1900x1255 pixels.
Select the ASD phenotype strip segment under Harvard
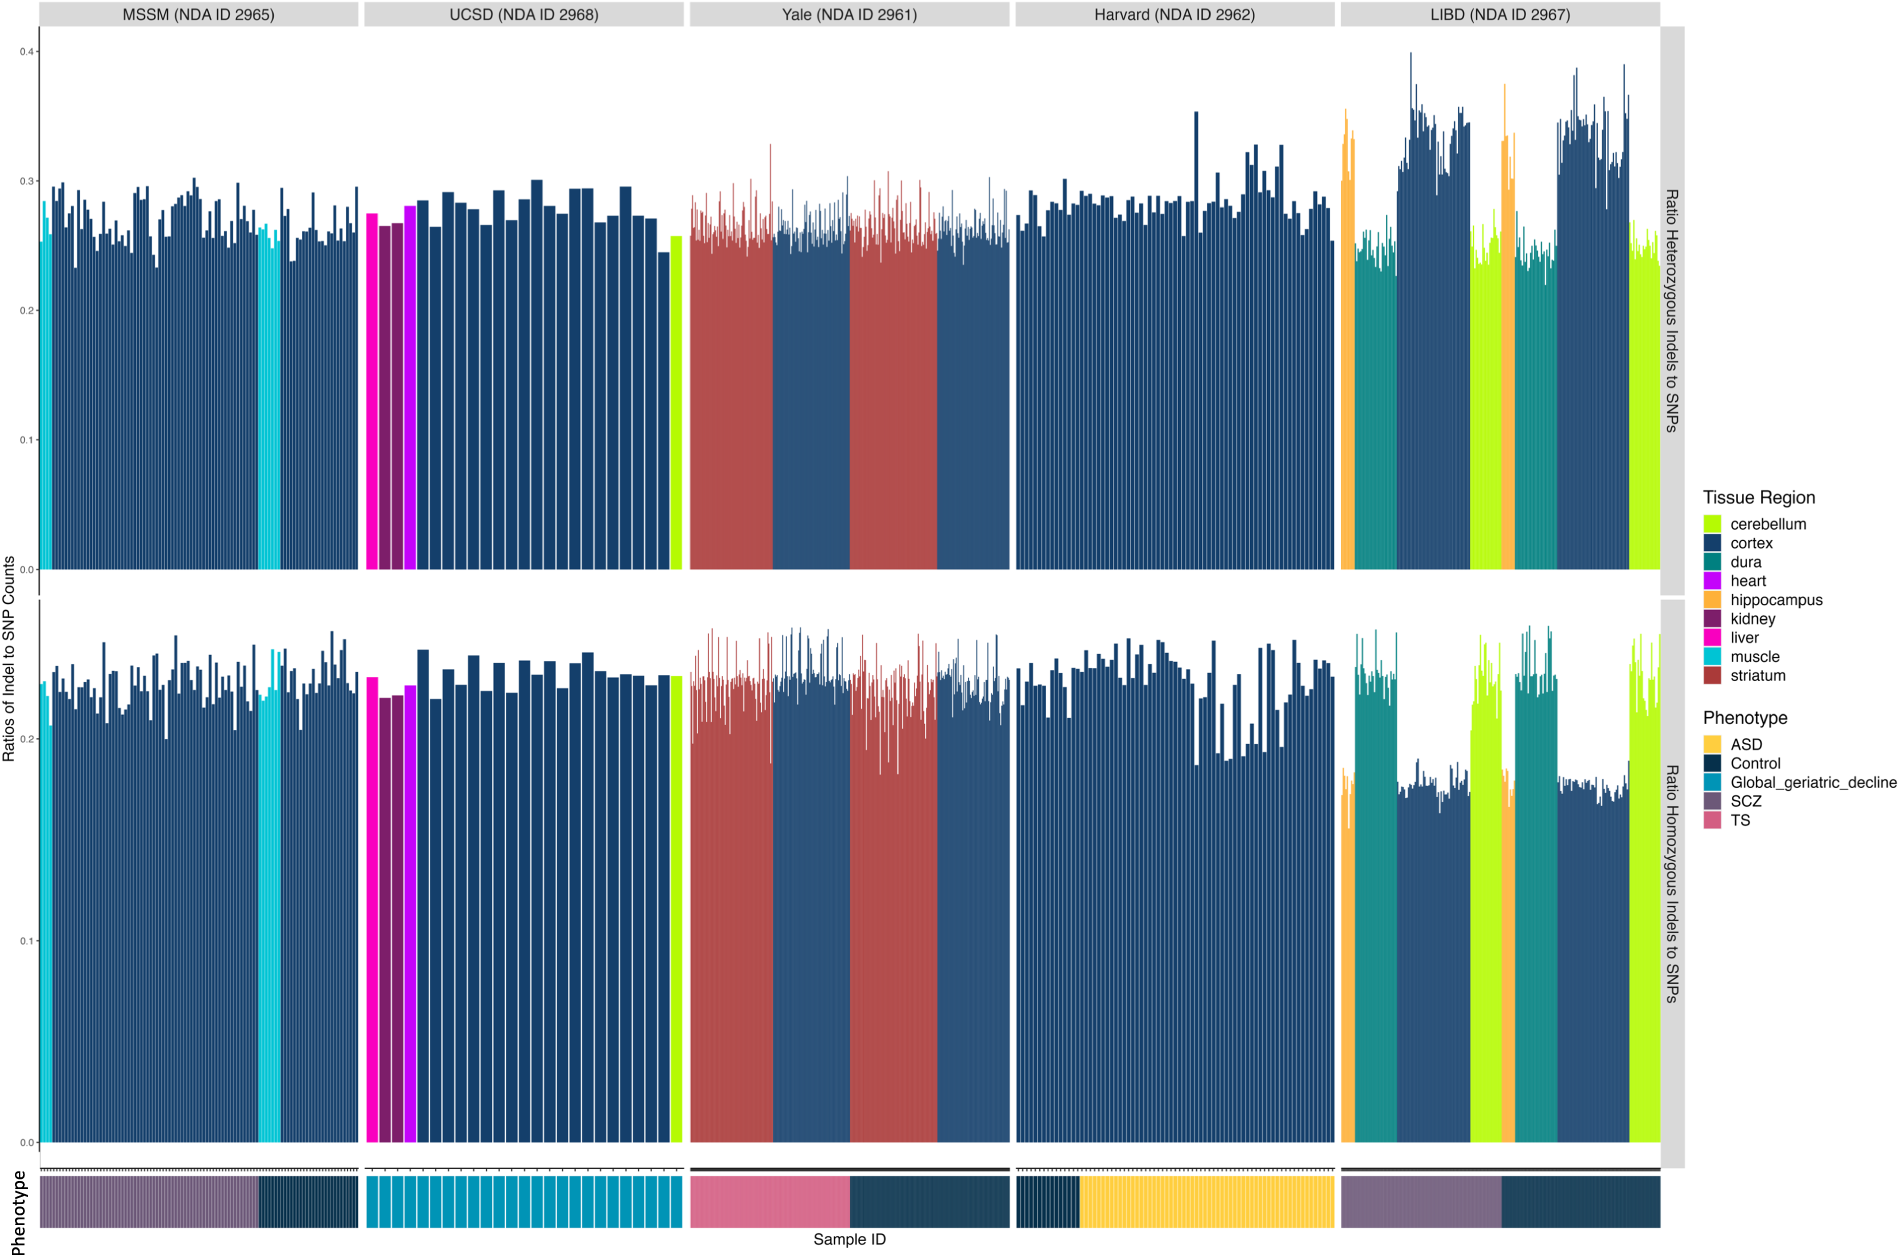[x=1207, y=1202]
